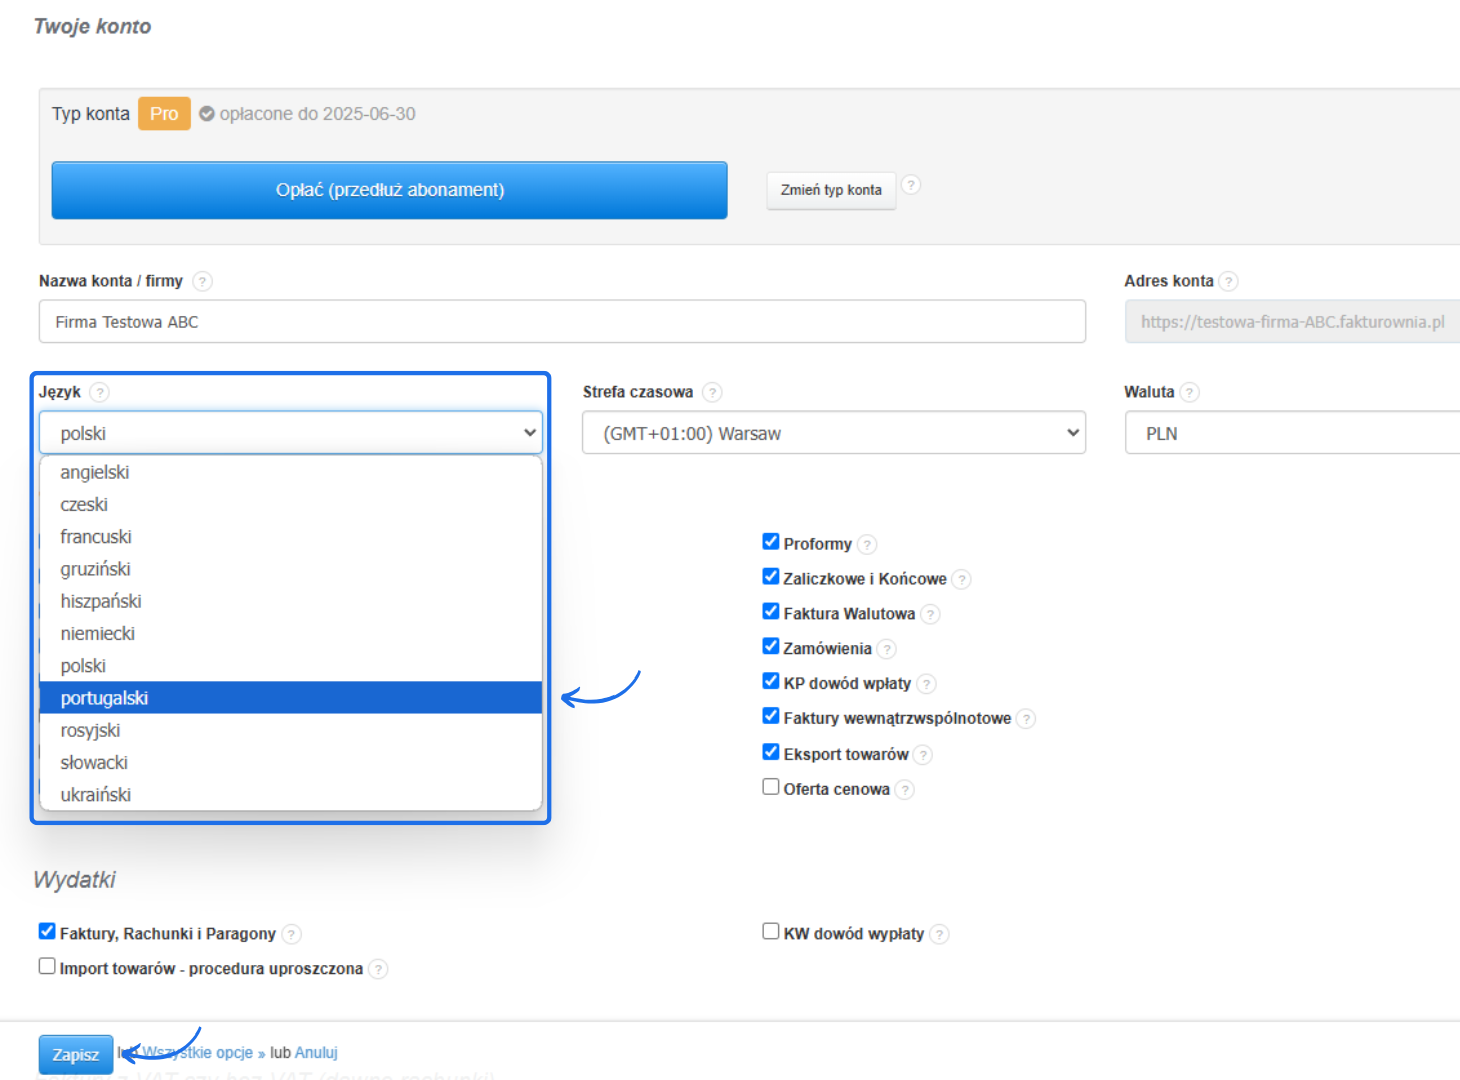This screenshot has height=1080, width=1460.
Task: Click help icon next to Język label
Action: point(100,392)
